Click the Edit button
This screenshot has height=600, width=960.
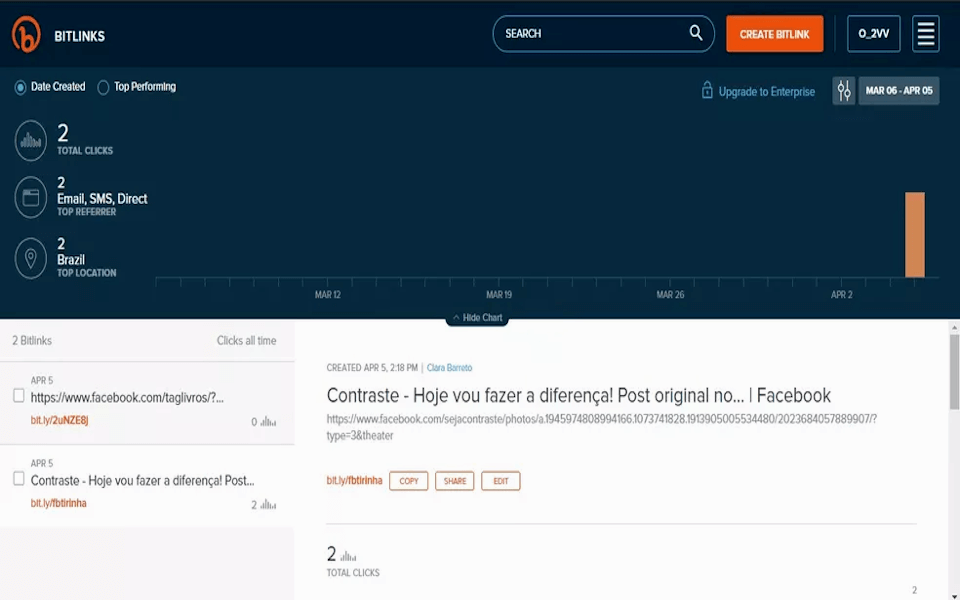(x=501, y=481)
